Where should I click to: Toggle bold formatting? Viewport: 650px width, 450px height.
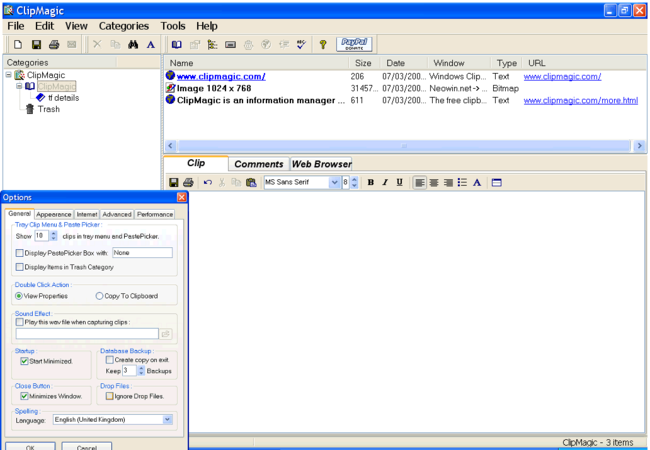pyautogui.click(x=371, y=182)
